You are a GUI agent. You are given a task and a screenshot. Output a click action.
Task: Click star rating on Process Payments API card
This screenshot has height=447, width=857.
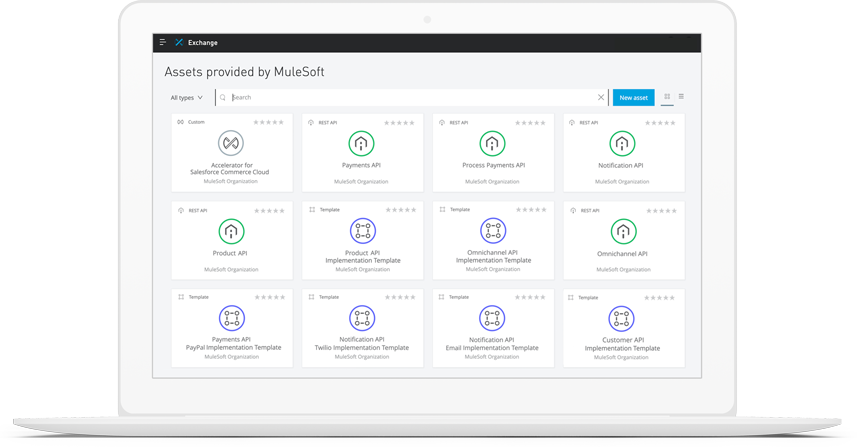tap(530, 123)
